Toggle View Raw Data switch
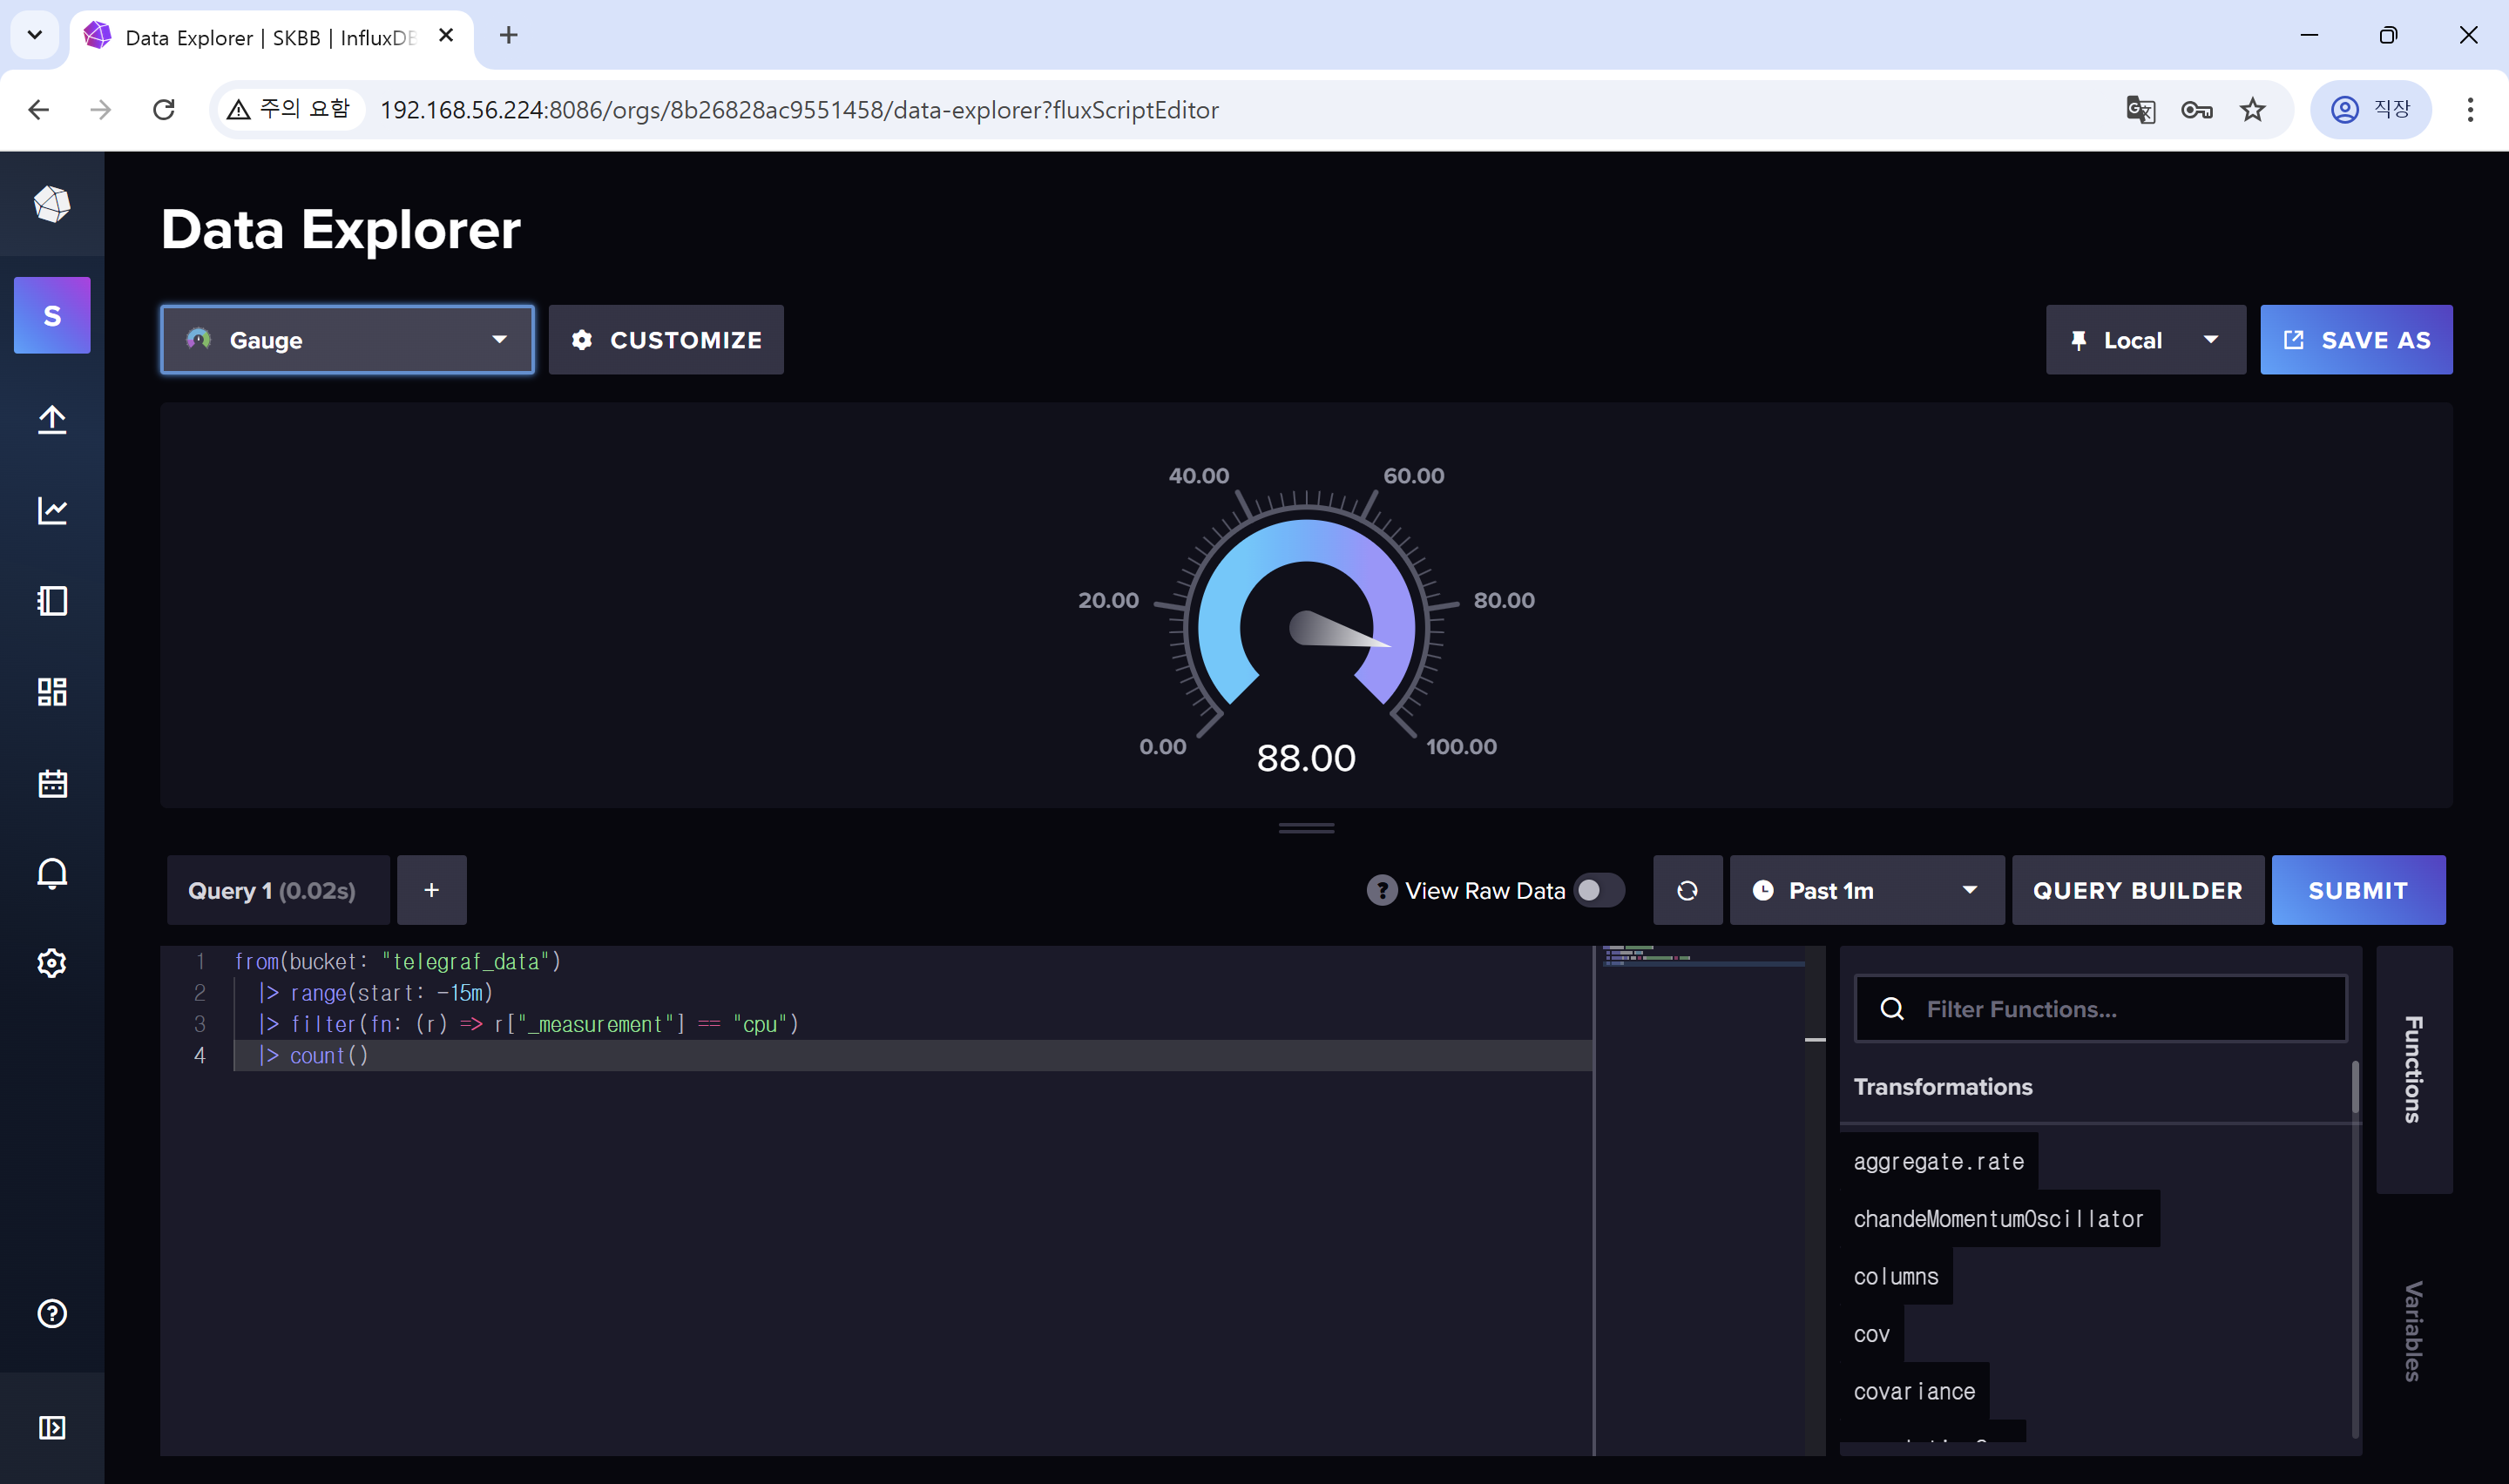Viewport: 2509px width, 1484px height. pyautogui.click(x=1599, y=890)
